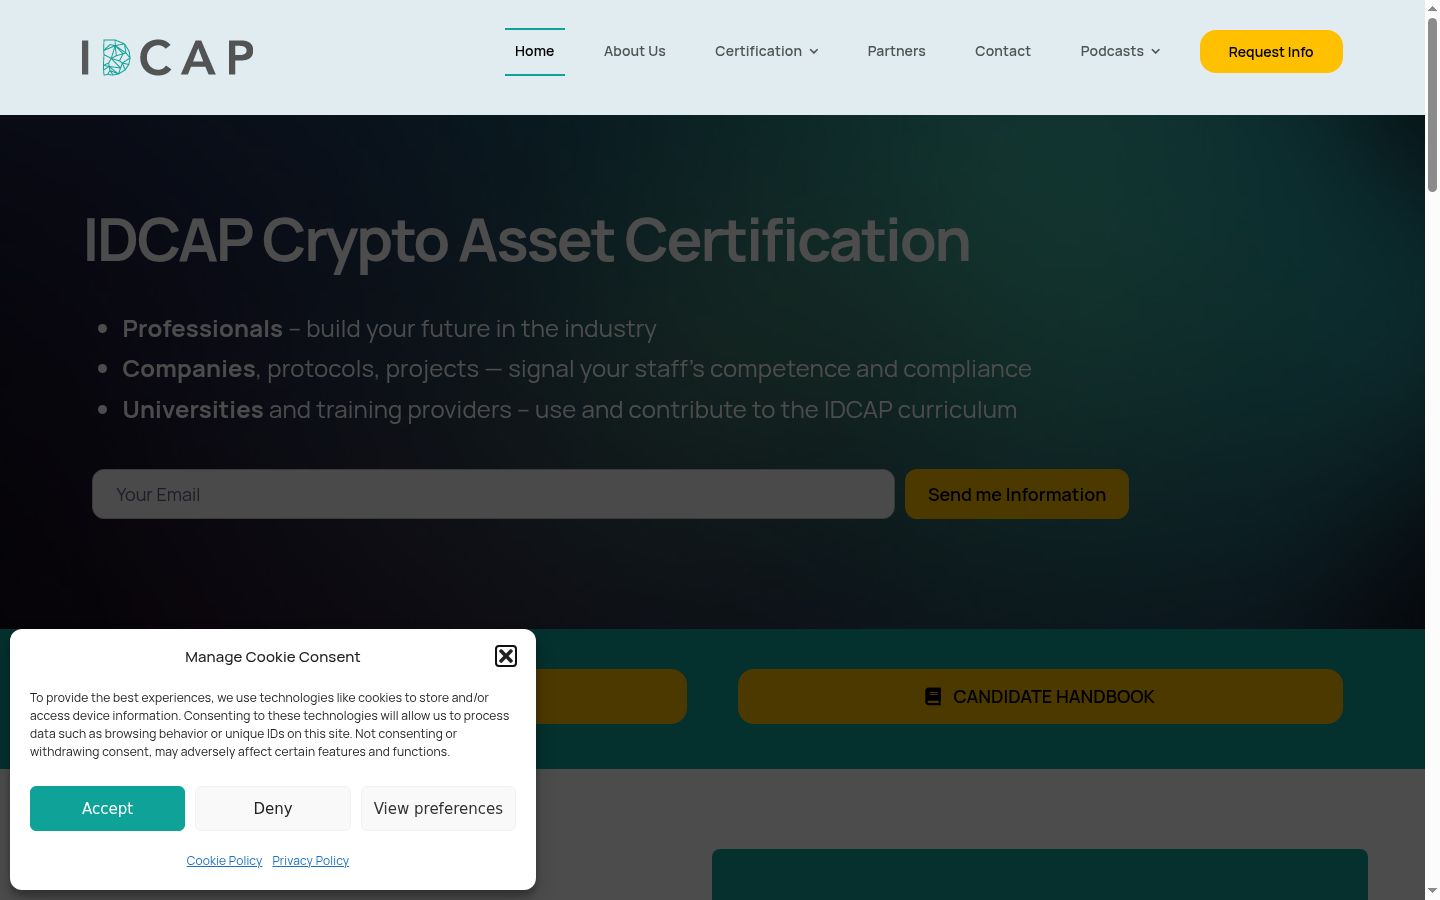Open the Privacy Policy link
This screenshot has width=1440, height=900.
click(x=311, y=861)
